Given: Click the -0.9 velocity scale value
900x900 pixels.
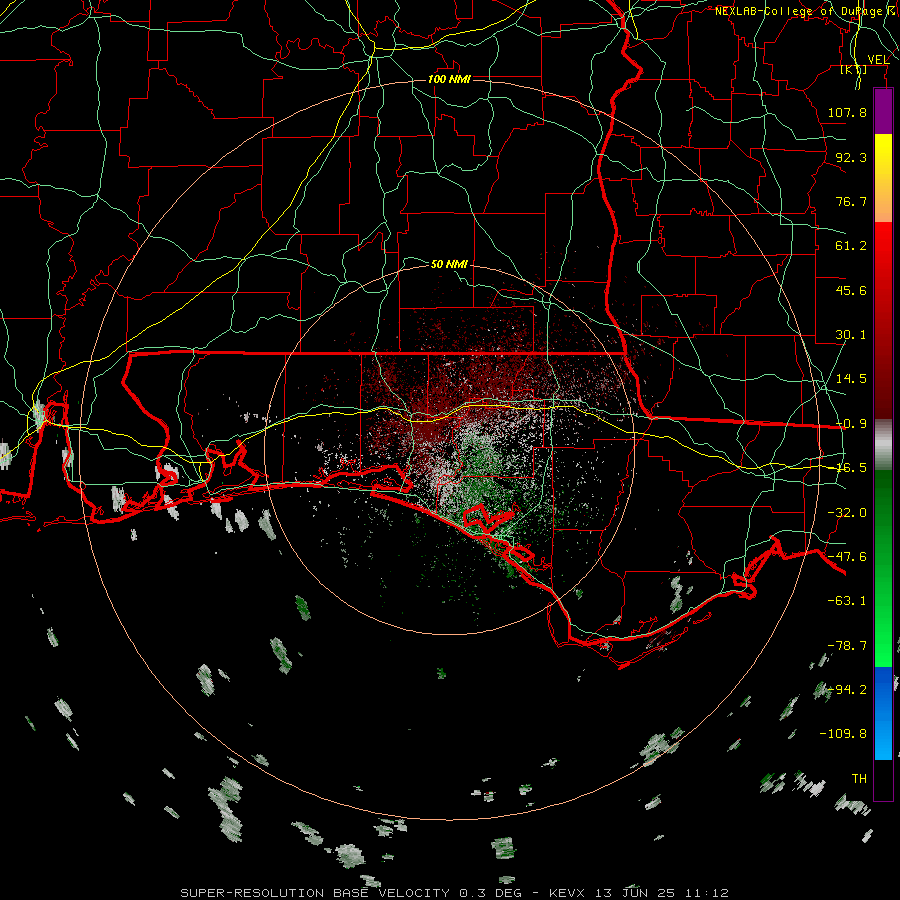Looking at the screenshot, I should point(851,424).
